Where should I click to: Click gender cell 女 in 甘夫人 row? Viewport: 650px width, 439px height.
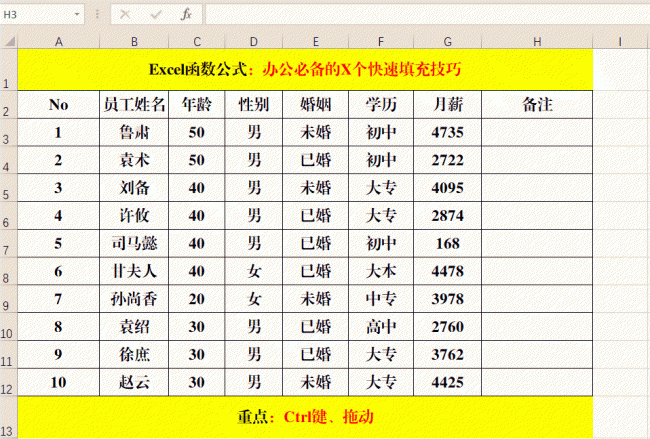coord(254,271)
